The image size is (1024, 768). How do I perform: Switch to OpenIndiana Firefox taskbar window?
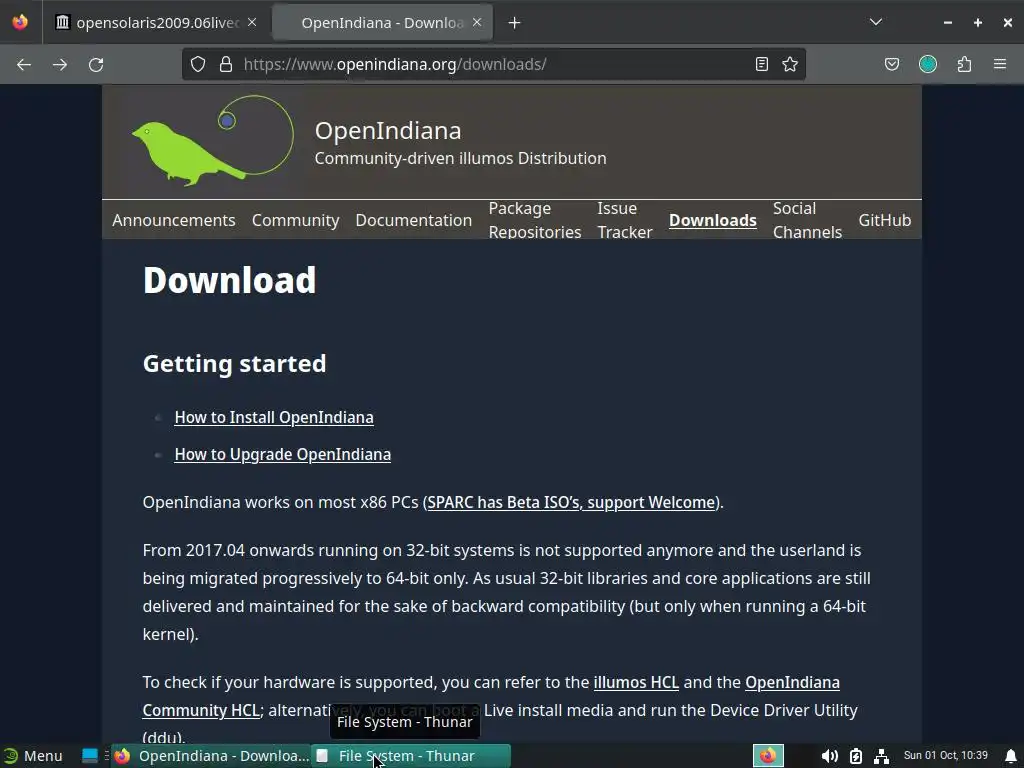coord(211,756)
